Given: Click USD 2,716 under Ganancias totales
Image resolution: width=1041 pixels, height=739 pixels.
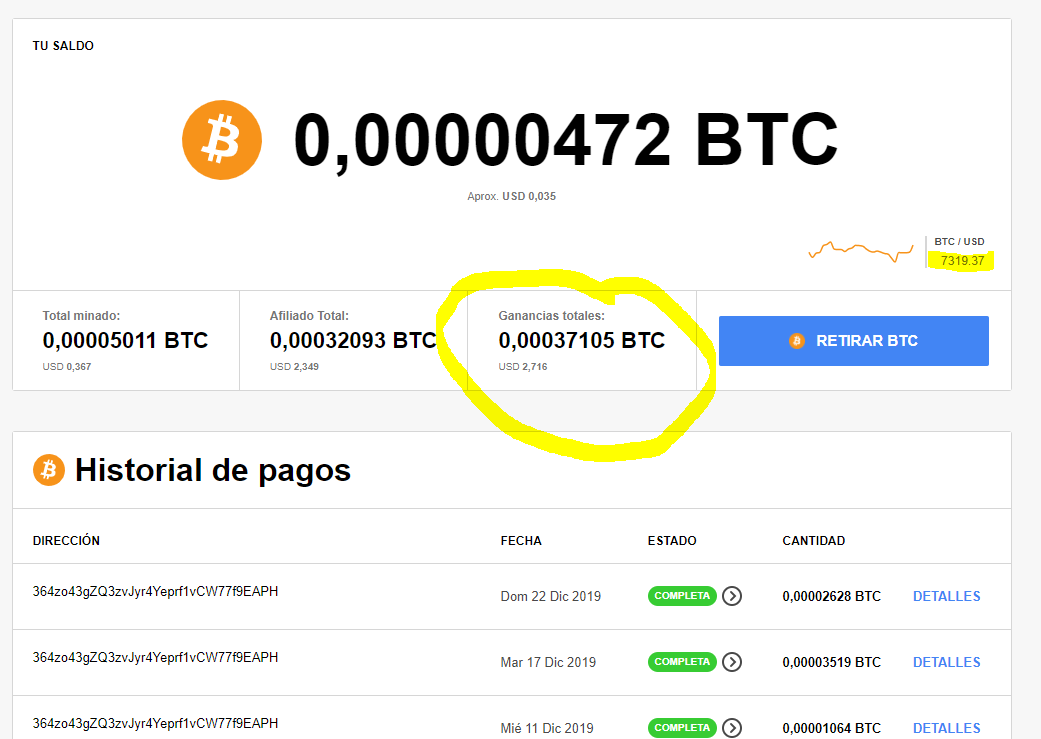Looking at the screenshot, I should (523, 367).
